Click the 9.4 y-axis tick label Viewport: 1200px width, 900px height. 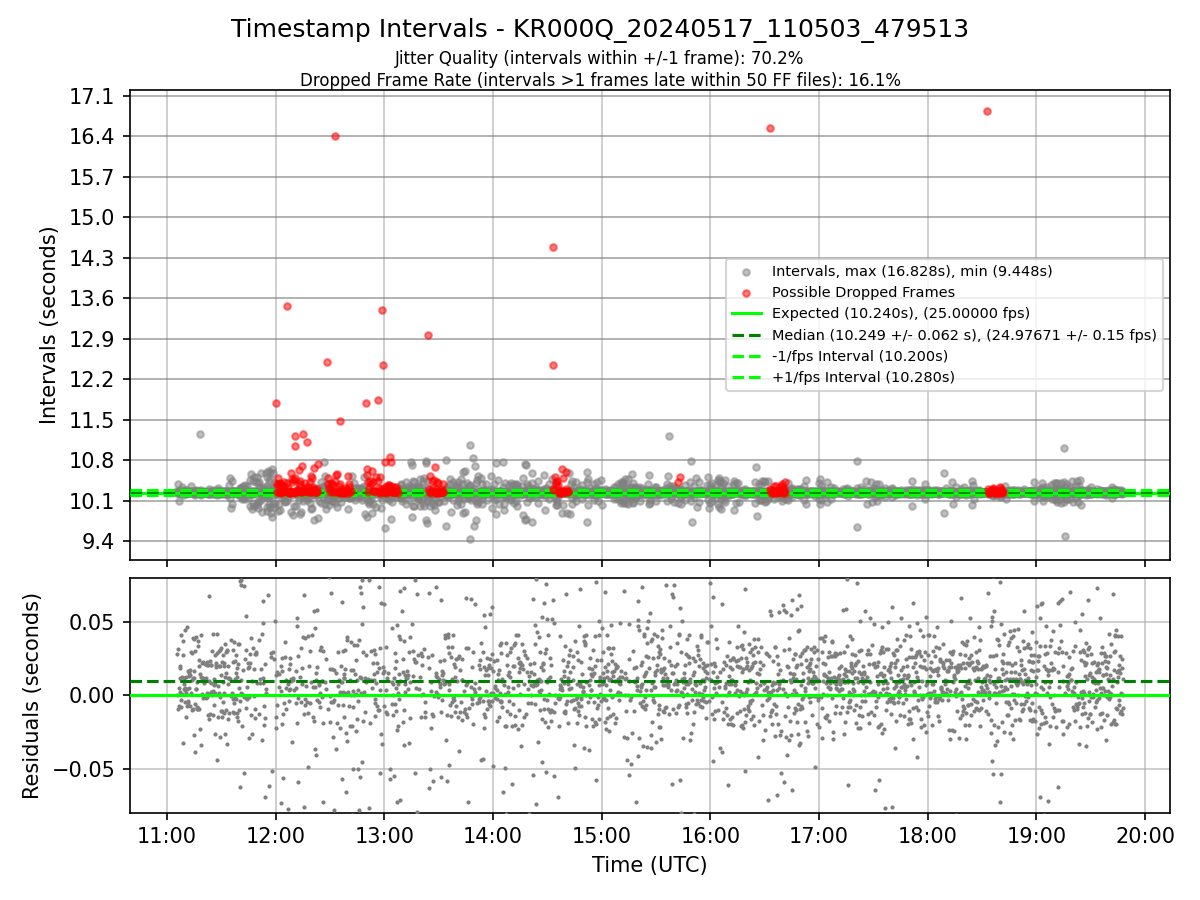tap(98, 541)
